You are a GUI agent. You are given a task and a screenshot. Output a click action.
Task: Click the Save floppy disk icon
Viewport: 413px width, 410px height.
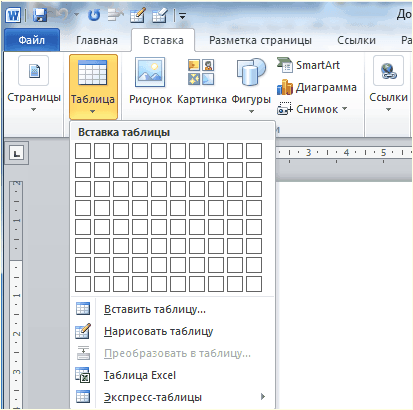click(40, 15)
